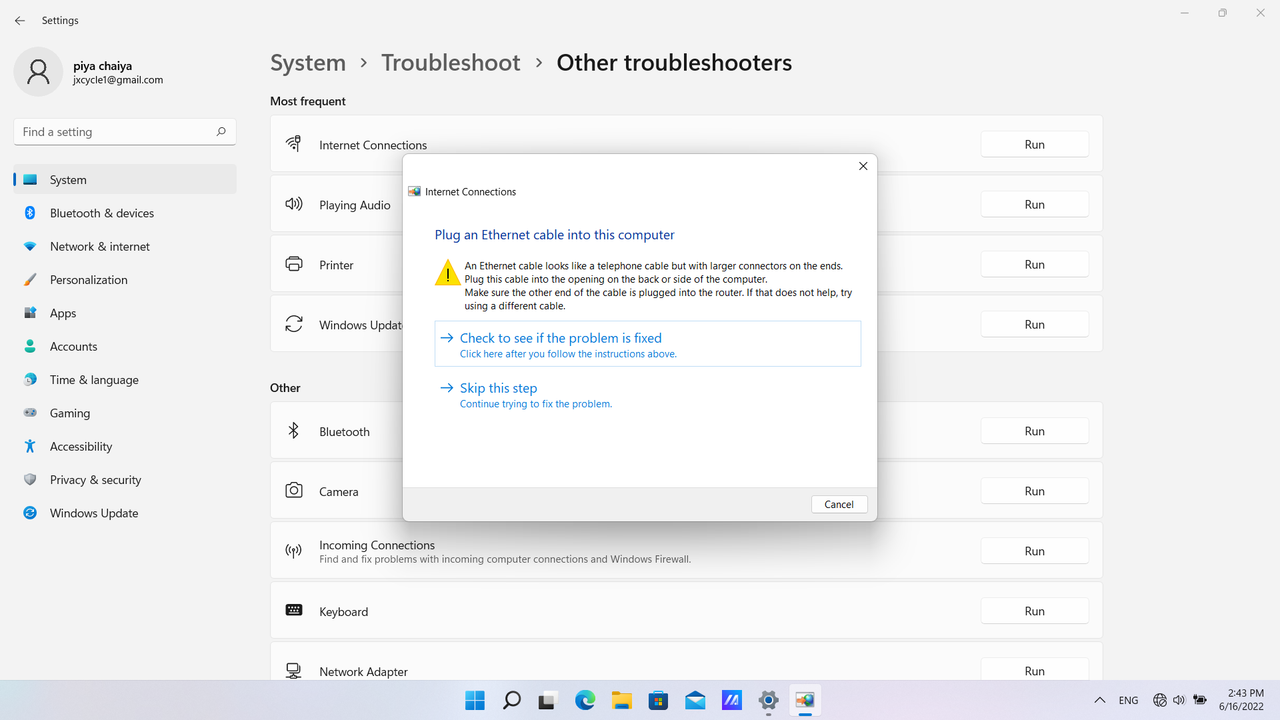Click the network status tray icon

(x=1159, y=700)
